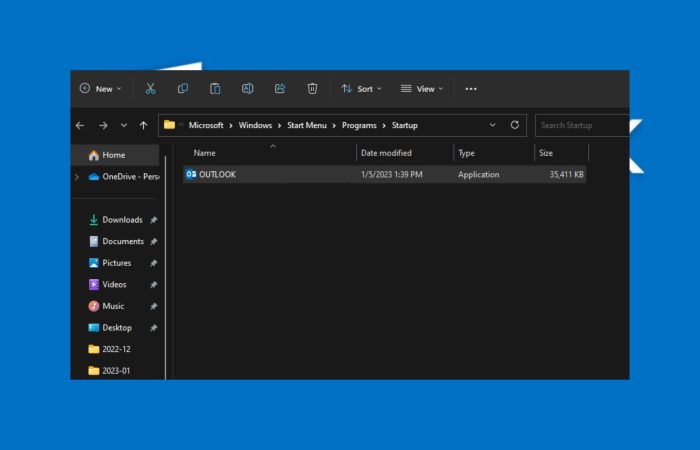Navigate to Programs in breadcrumb
Viewport: 700px width, 450px height.
tap(359, 125)
